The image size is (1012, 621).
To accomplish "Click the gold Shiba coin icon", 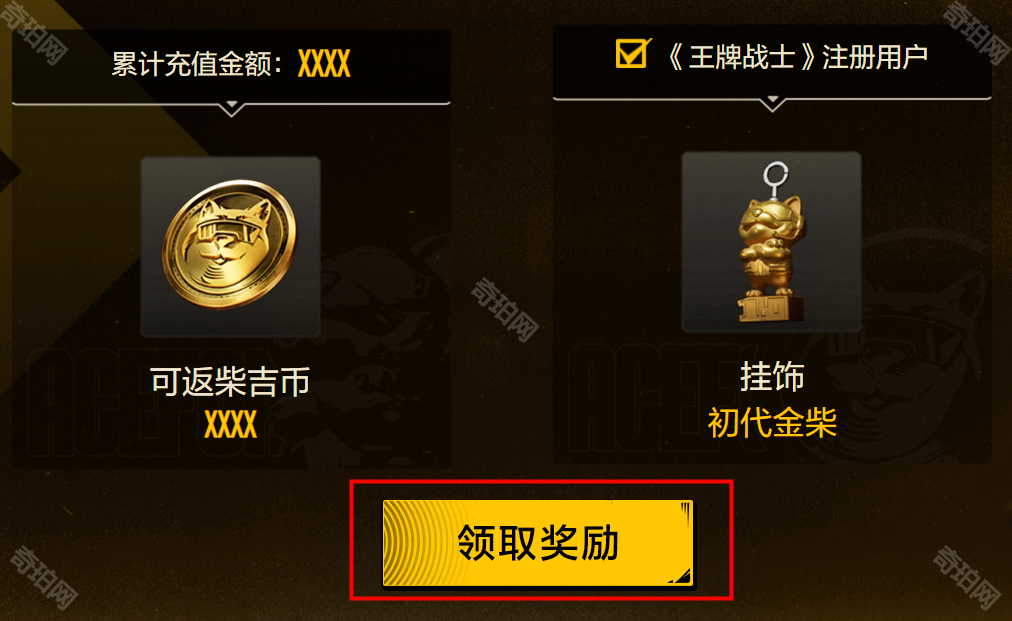I will 230,243.
